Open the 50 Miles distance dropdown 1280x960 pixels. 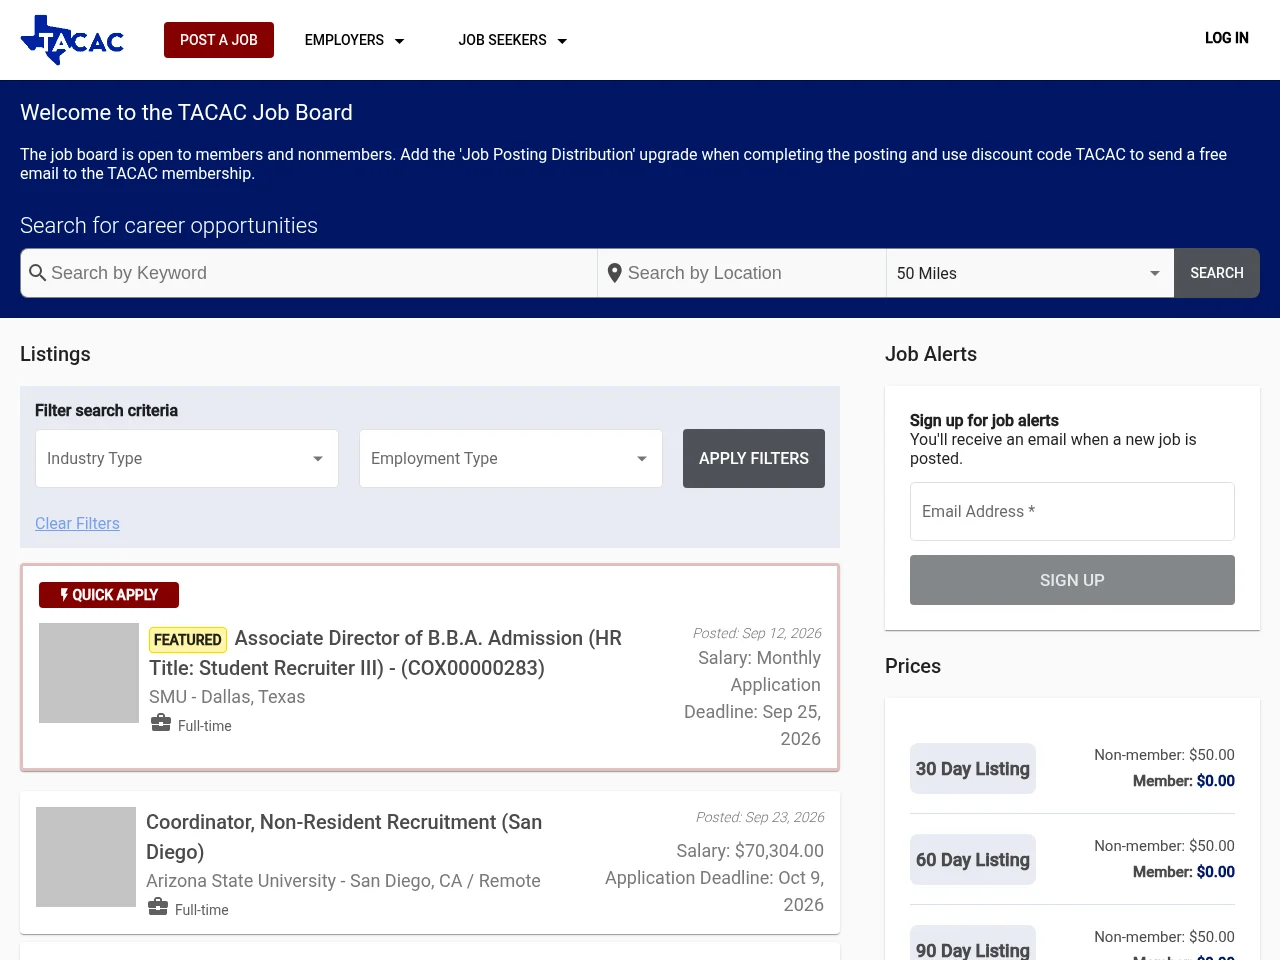coord(1030,273)
